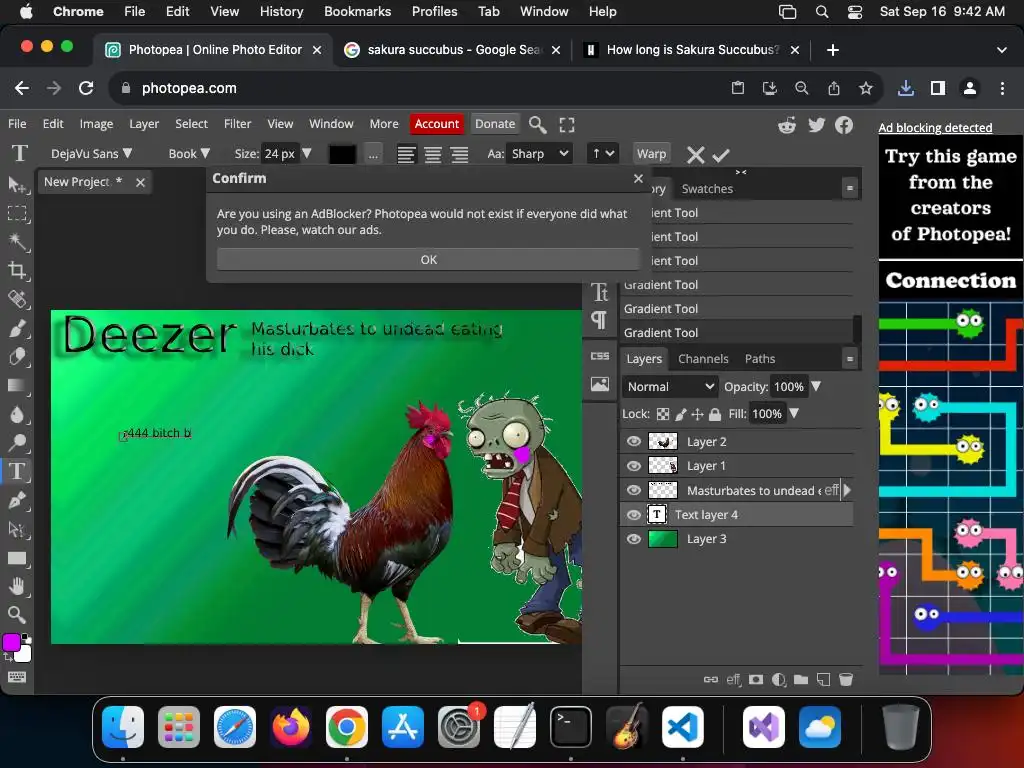Screen dimensions: 1024x768
Task: Hide Layer 2 with its eye icon
Action: 633,441
